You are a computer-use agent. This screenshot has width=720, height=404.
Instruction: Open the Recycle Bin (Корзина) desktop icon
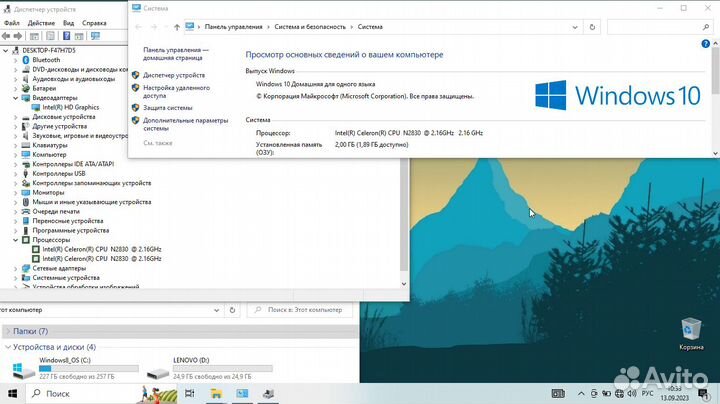[691, 334]
